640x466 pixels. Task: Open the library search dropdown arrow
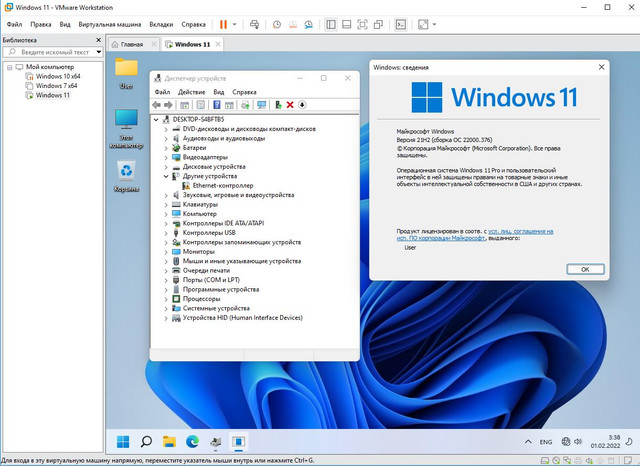coord(99,52)
